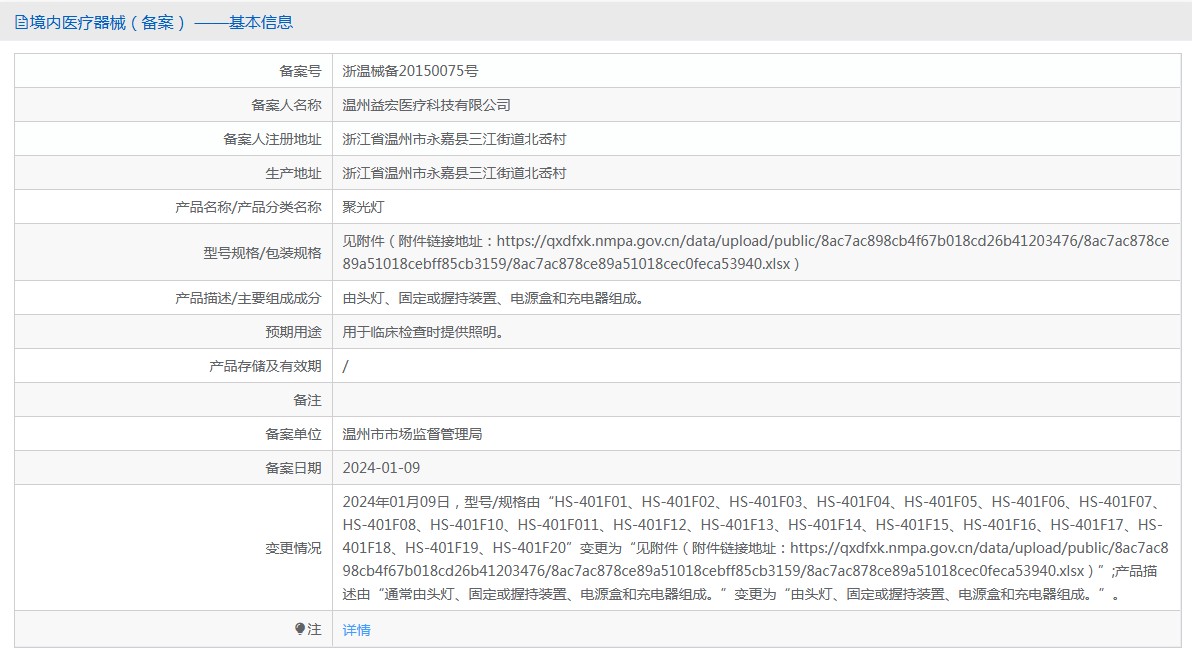Select the filing authority 温州市市场监督管理局
This screenshot has width=1192, height=659.
(x=412, y=434)
